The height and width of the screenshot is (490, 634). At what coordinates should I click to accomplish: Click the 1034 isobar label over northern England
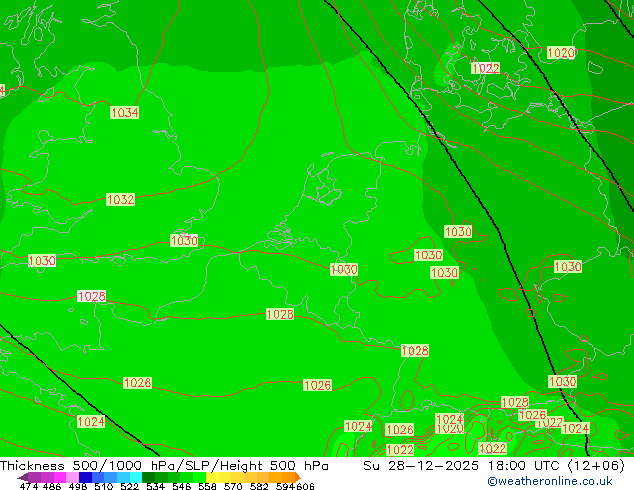125,112
